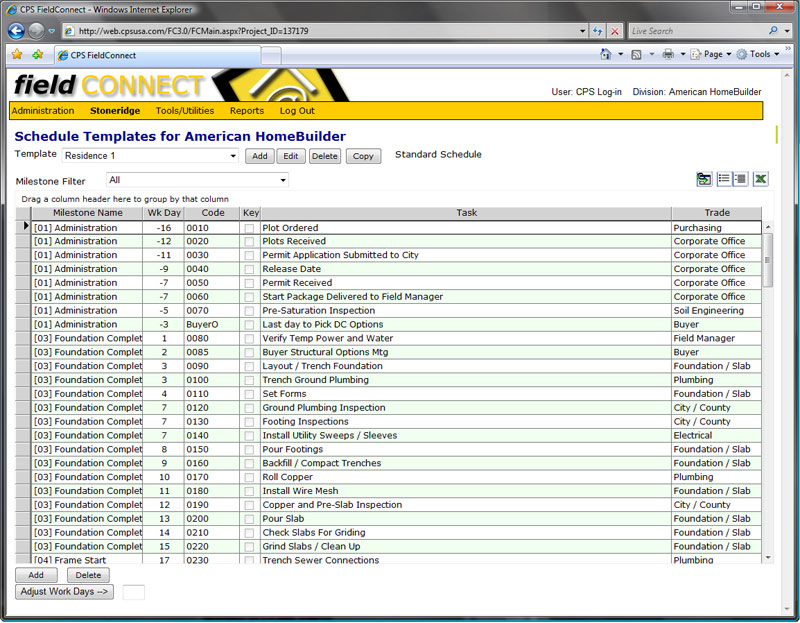This screenshot has width=800, height=623.
Task: Click the RSS feeds icon
Action: click(636, 54)
